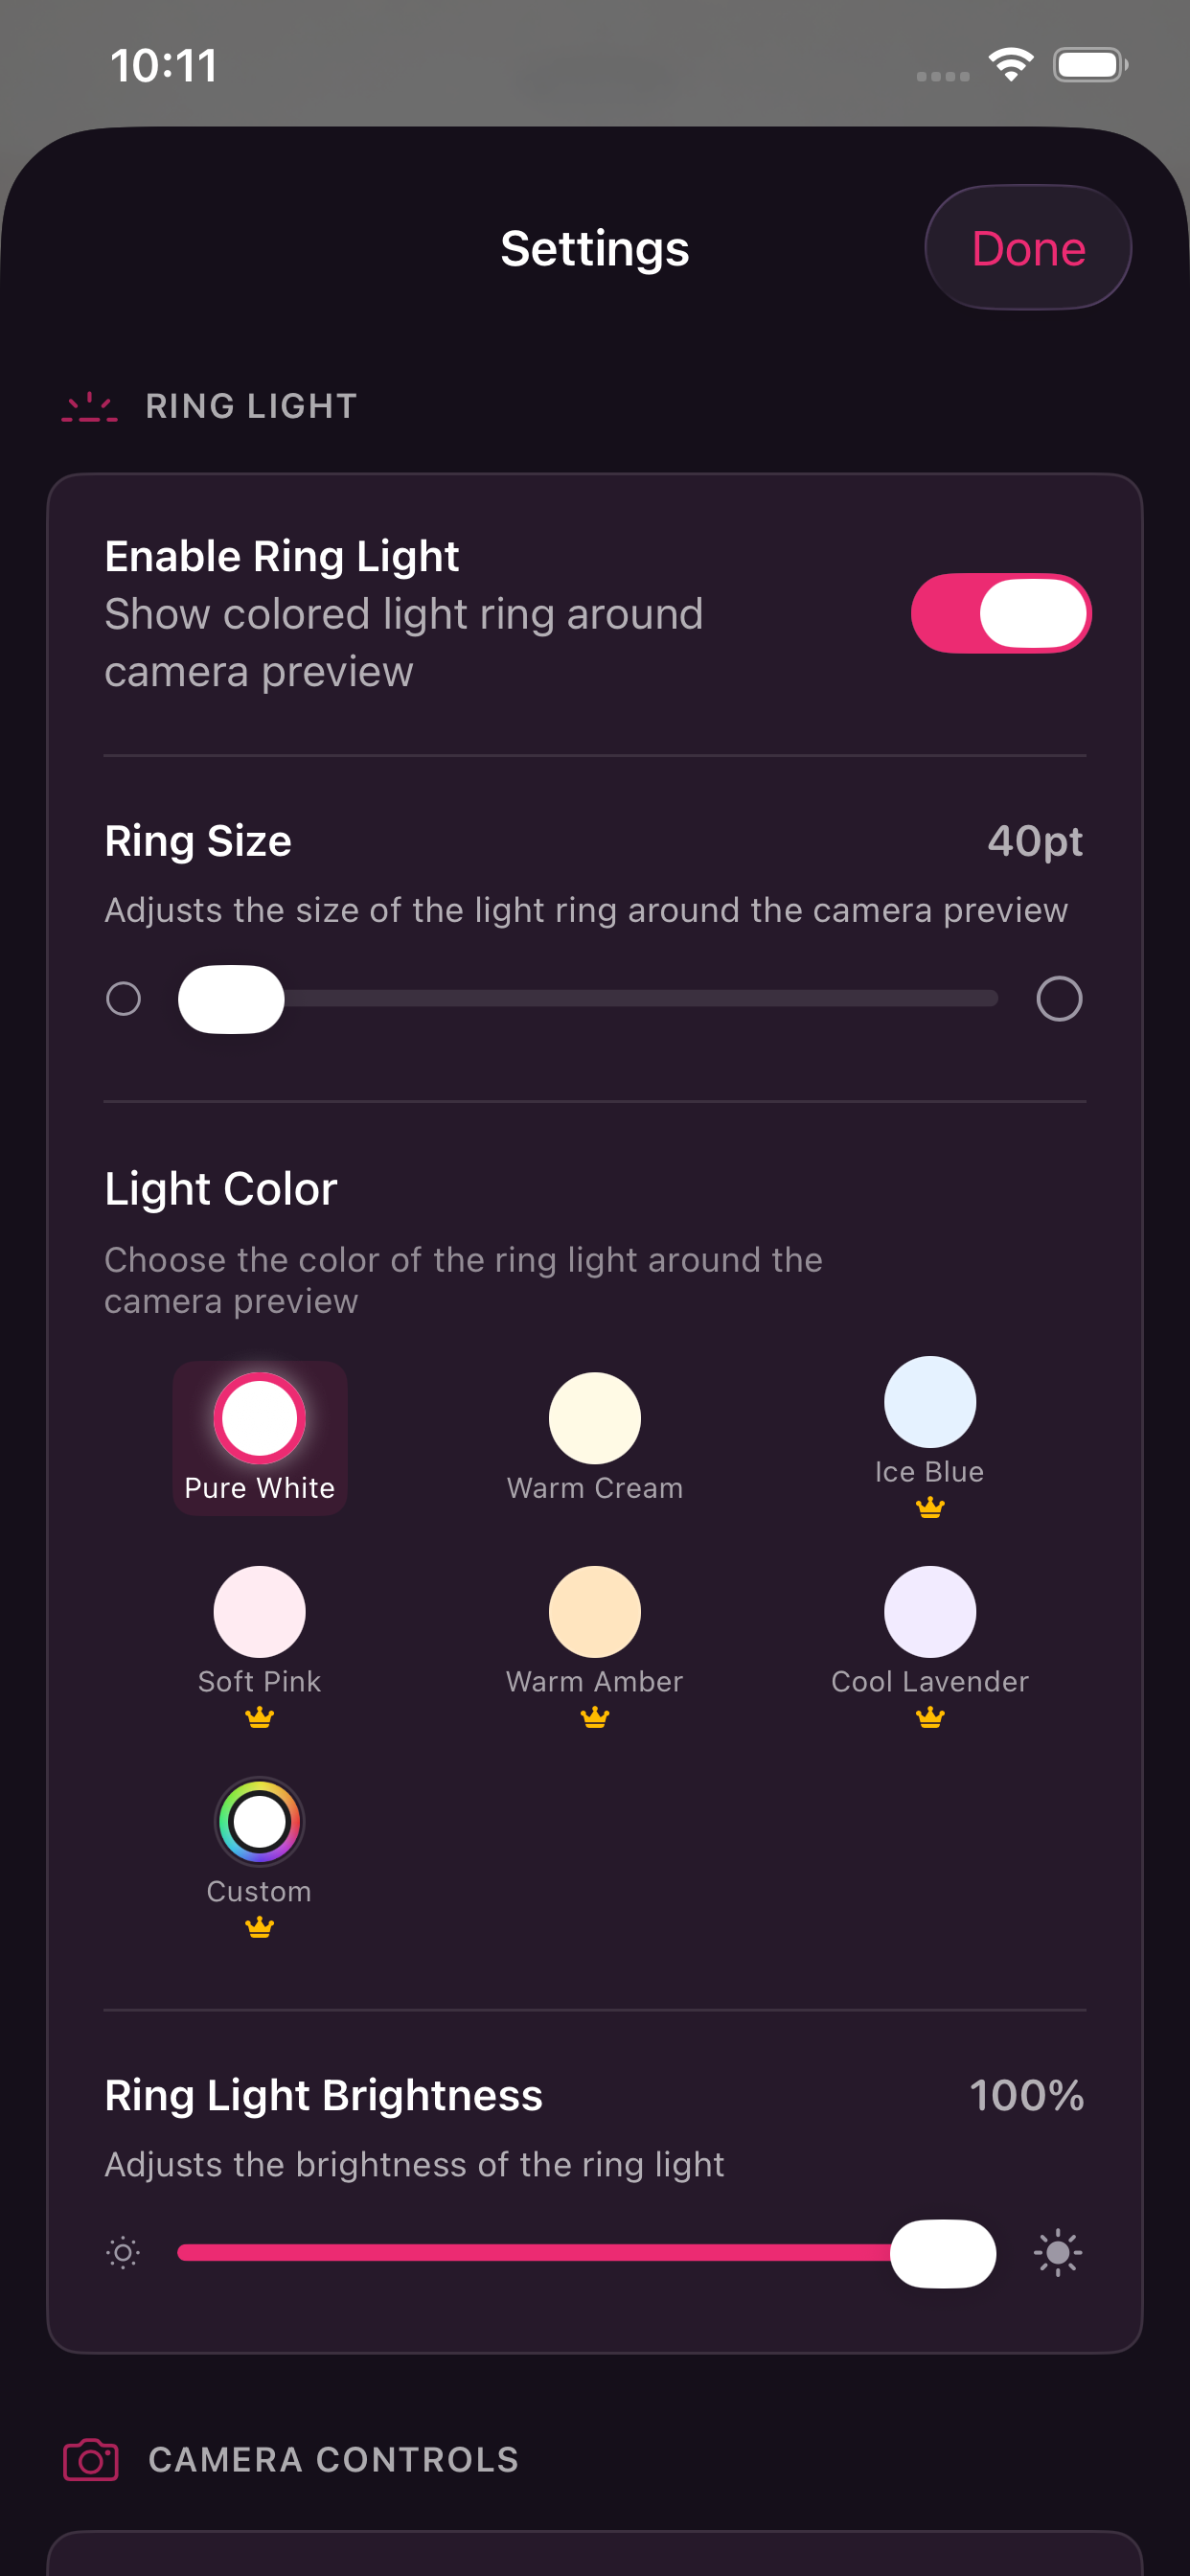Image resolution: width=1190 pixels, height=2576 pixels.
Task: Choose the Ice Blue color swatch
Action: point(929,1402)
